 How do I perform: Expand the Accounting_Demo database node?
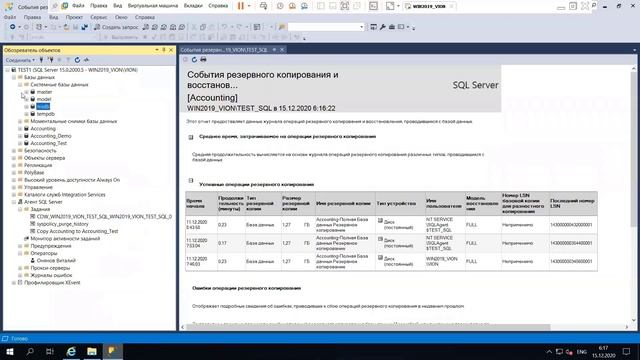[x=20, y=136]
